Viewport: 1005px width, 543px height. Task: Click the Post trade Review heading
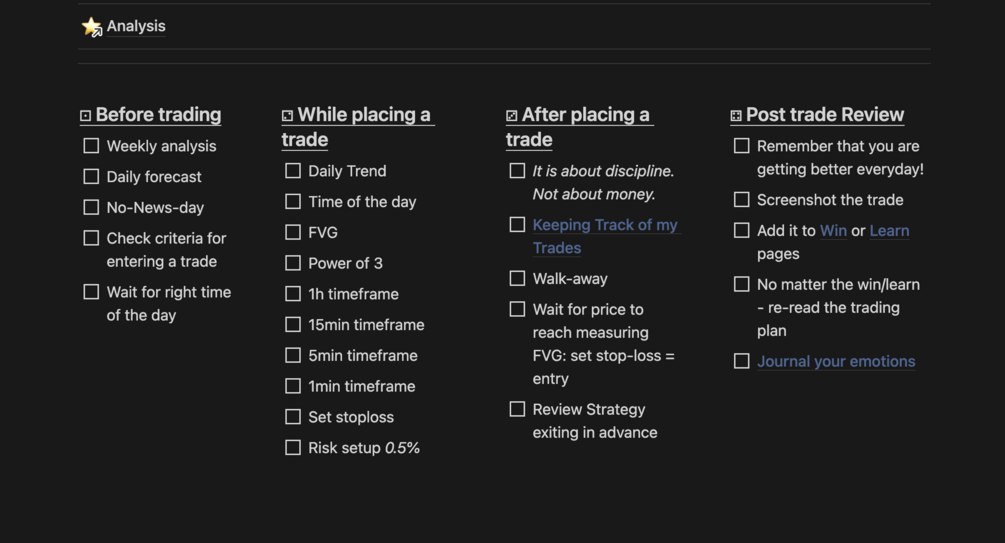tap(825, 115)
